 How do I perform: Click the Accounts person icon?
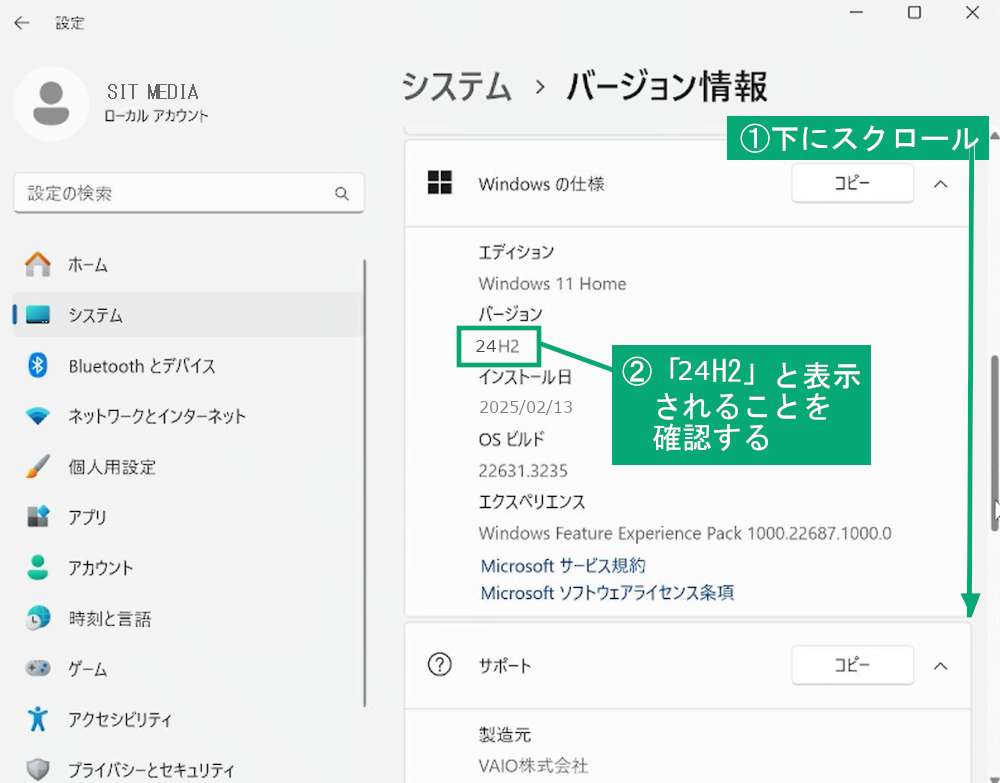pos(38,567)
